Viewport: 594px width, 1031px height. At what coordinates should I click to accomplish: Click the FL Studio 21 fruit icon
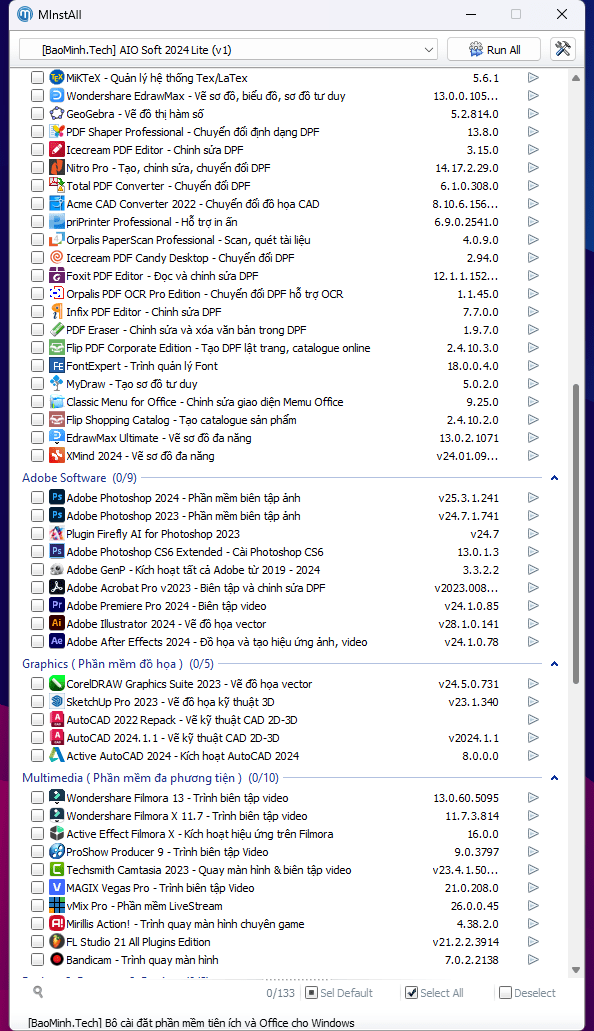click(57, 942)
